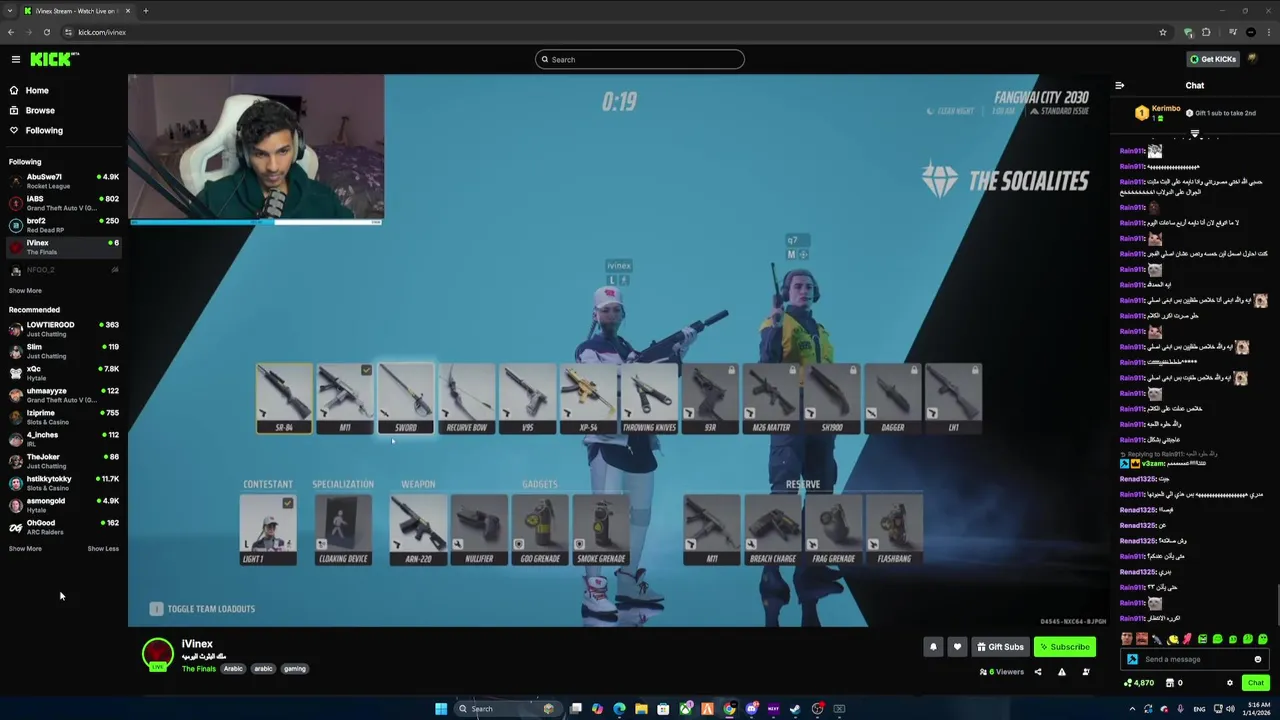This screenshot has width=1280, height=720.
Task: Open brof2 channel in Following list
Action: click(x=63, y=225)
